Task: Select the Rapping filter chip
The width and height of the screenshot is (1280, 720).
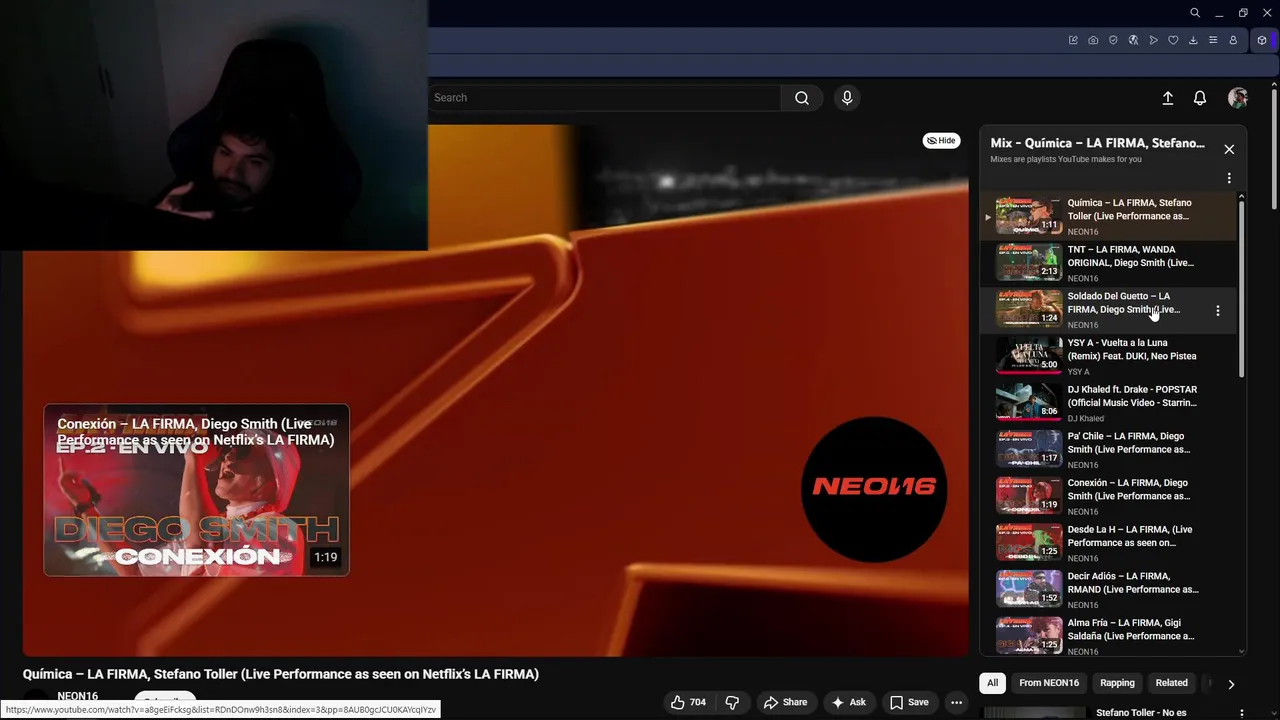Action: (x=1117, y=683)
